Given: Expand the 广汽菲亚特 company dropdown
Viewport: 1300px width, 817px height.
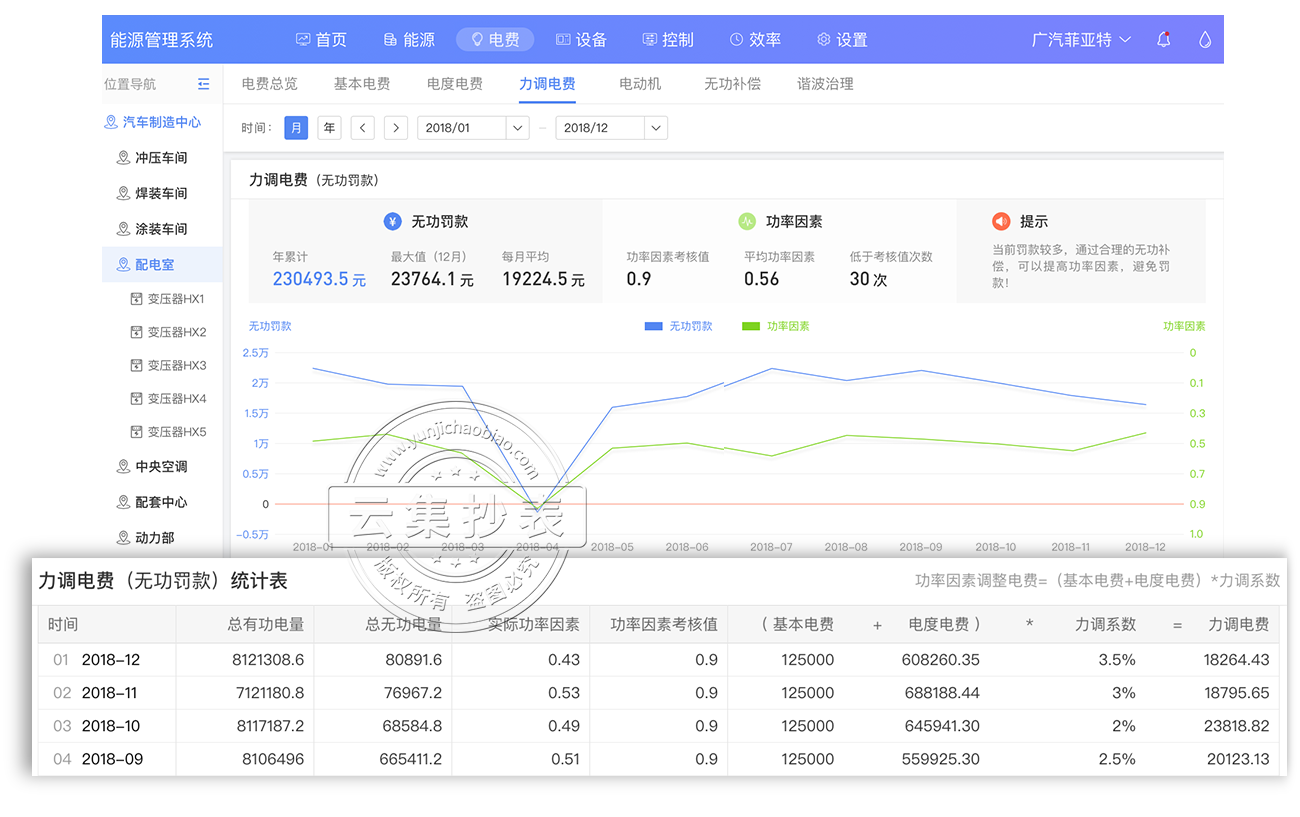Looking at the screenshot, I should 1081,40.
